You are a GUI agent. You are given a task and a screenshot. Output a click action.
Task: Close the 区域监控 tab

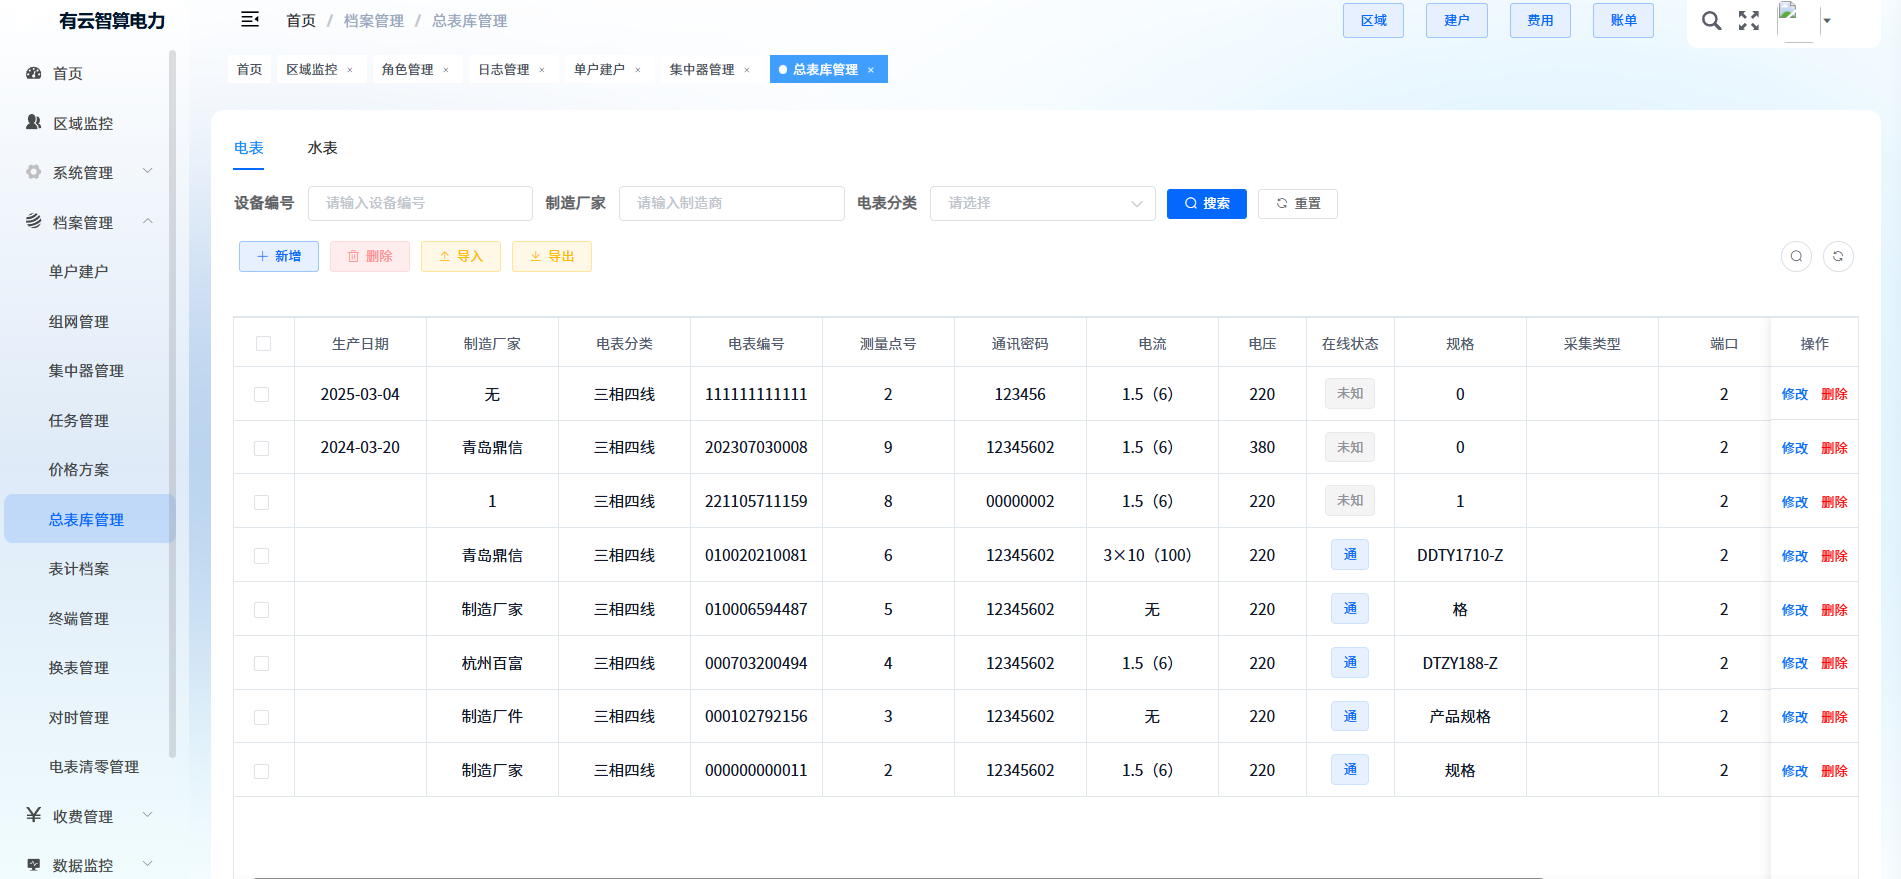pyautogui.click(x=350, y=70)
